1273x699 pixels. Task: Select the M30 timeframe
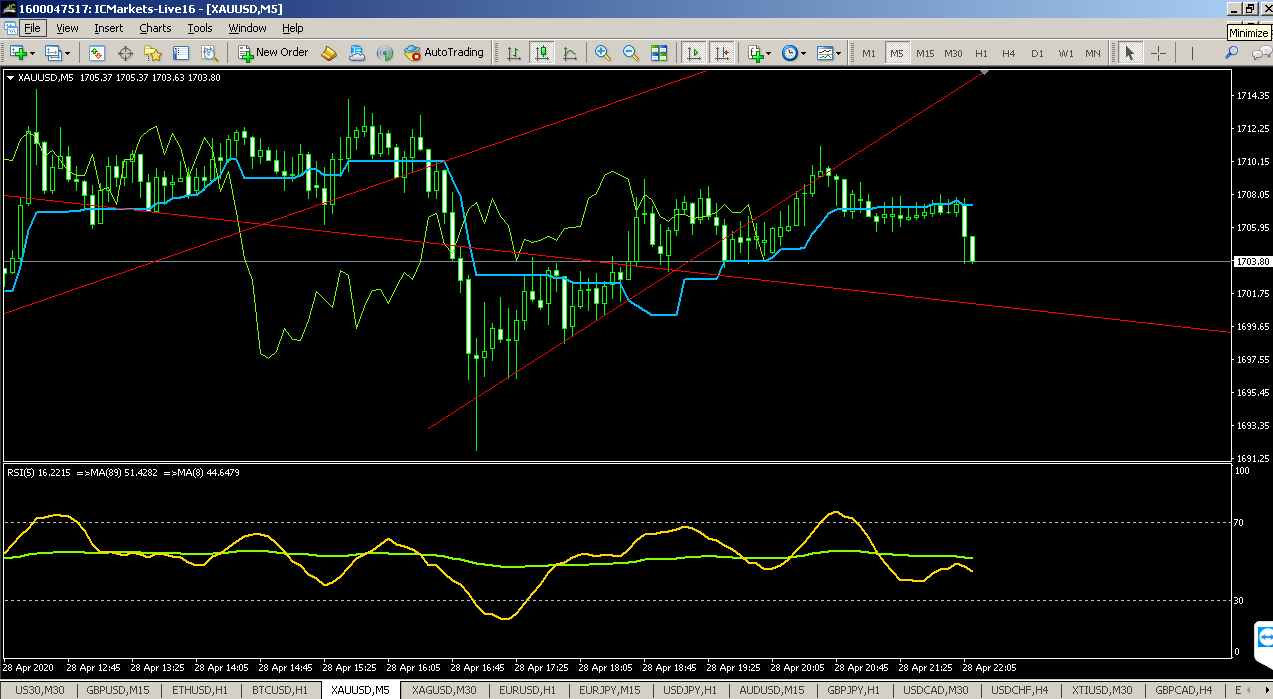pos(953,53)
